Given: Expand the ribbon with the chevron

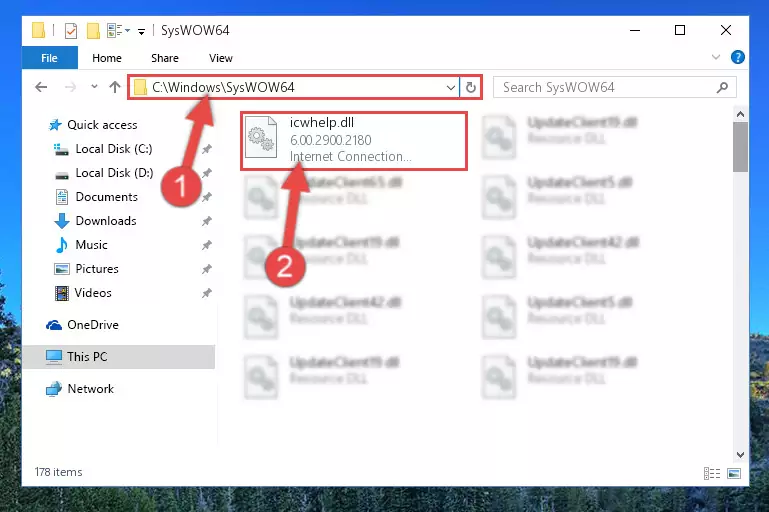Looking at the screenshot, I should (716, 57).
